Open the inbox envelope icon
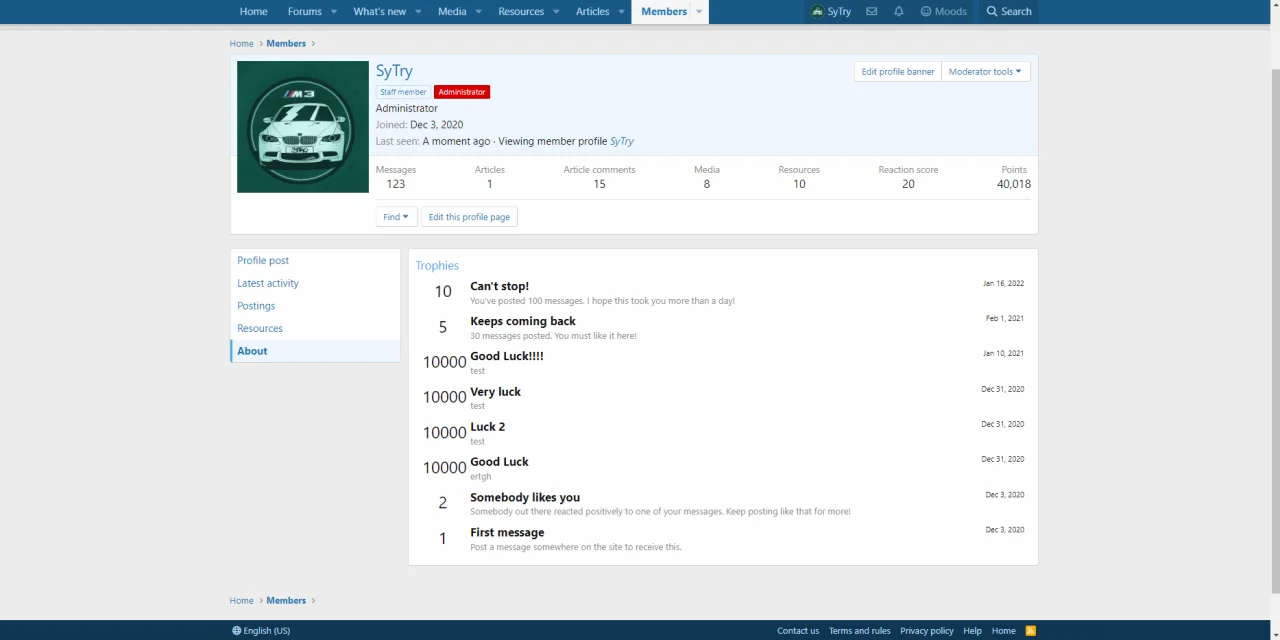The width and height of the screenshot is (1280, 640). pyautogui.click(x=871, y=12)
